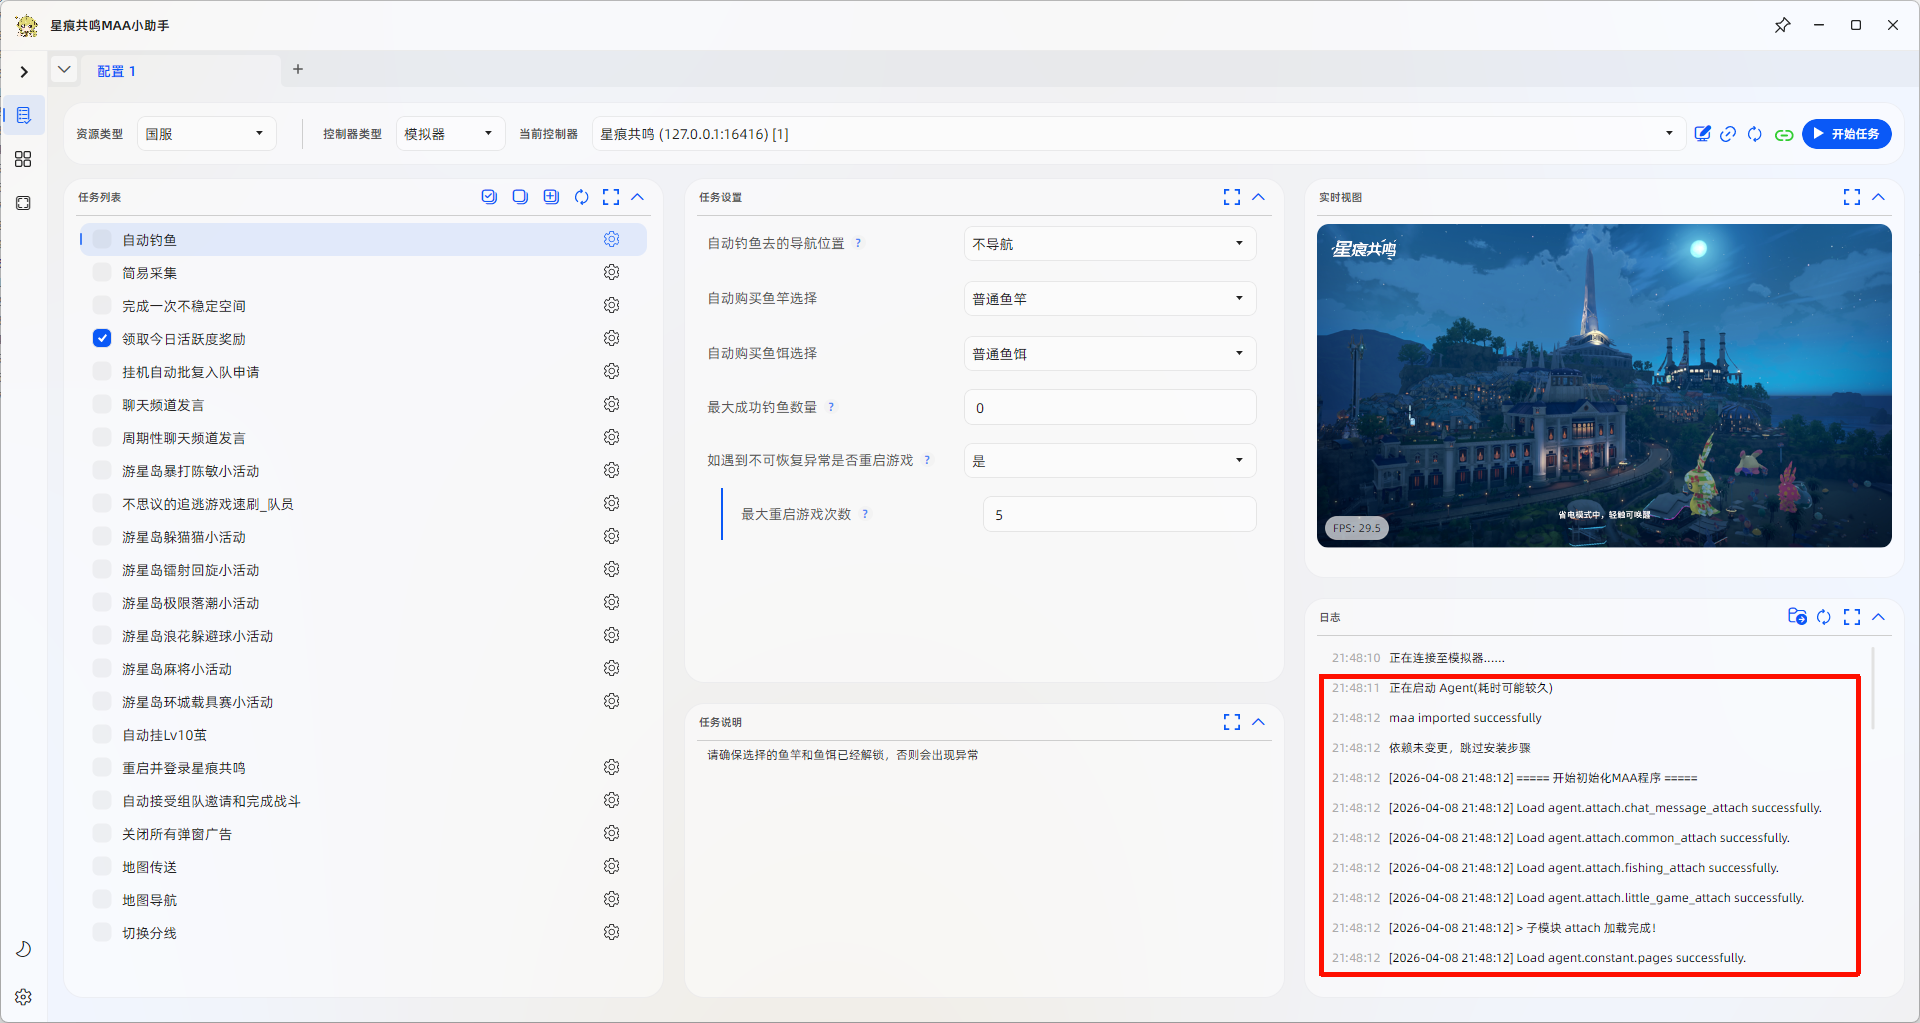Show help for 最大重启游戏次数
1920x1023 pixels.
[865, 514]
